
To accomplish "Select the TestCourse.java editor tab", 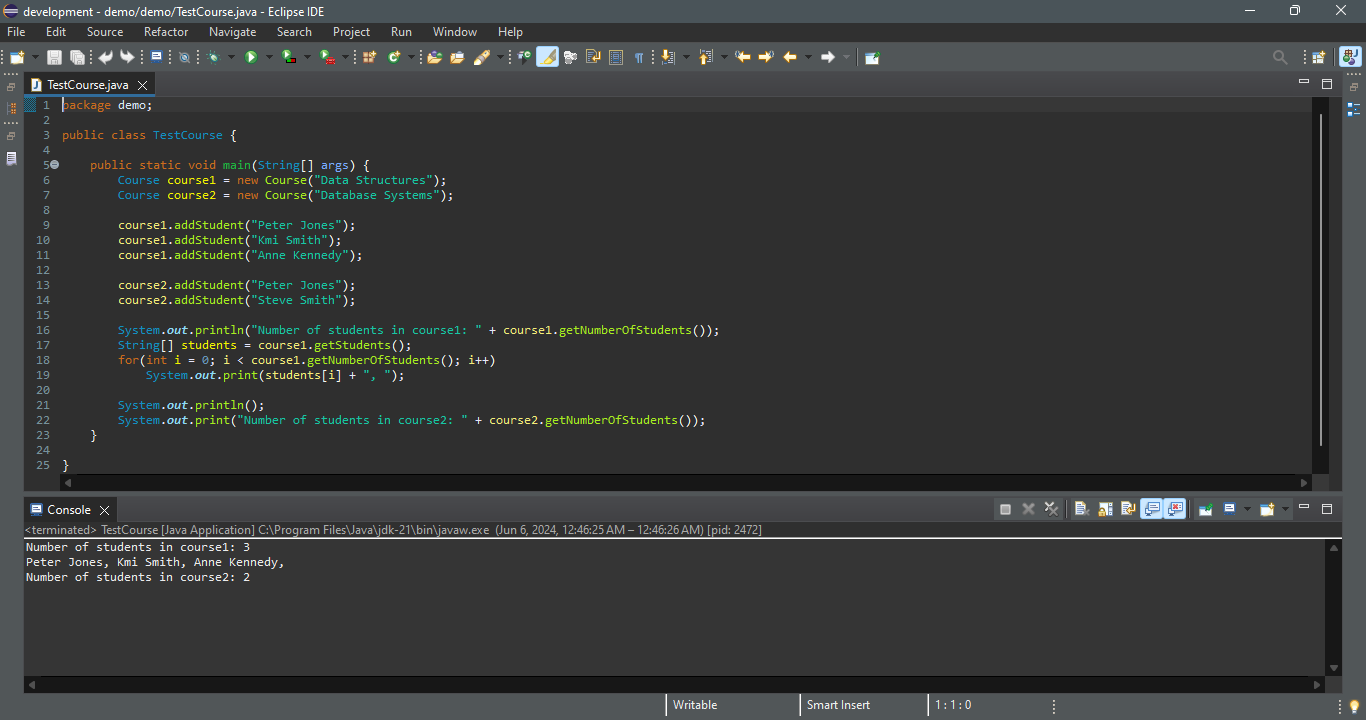I will [87, 85].
